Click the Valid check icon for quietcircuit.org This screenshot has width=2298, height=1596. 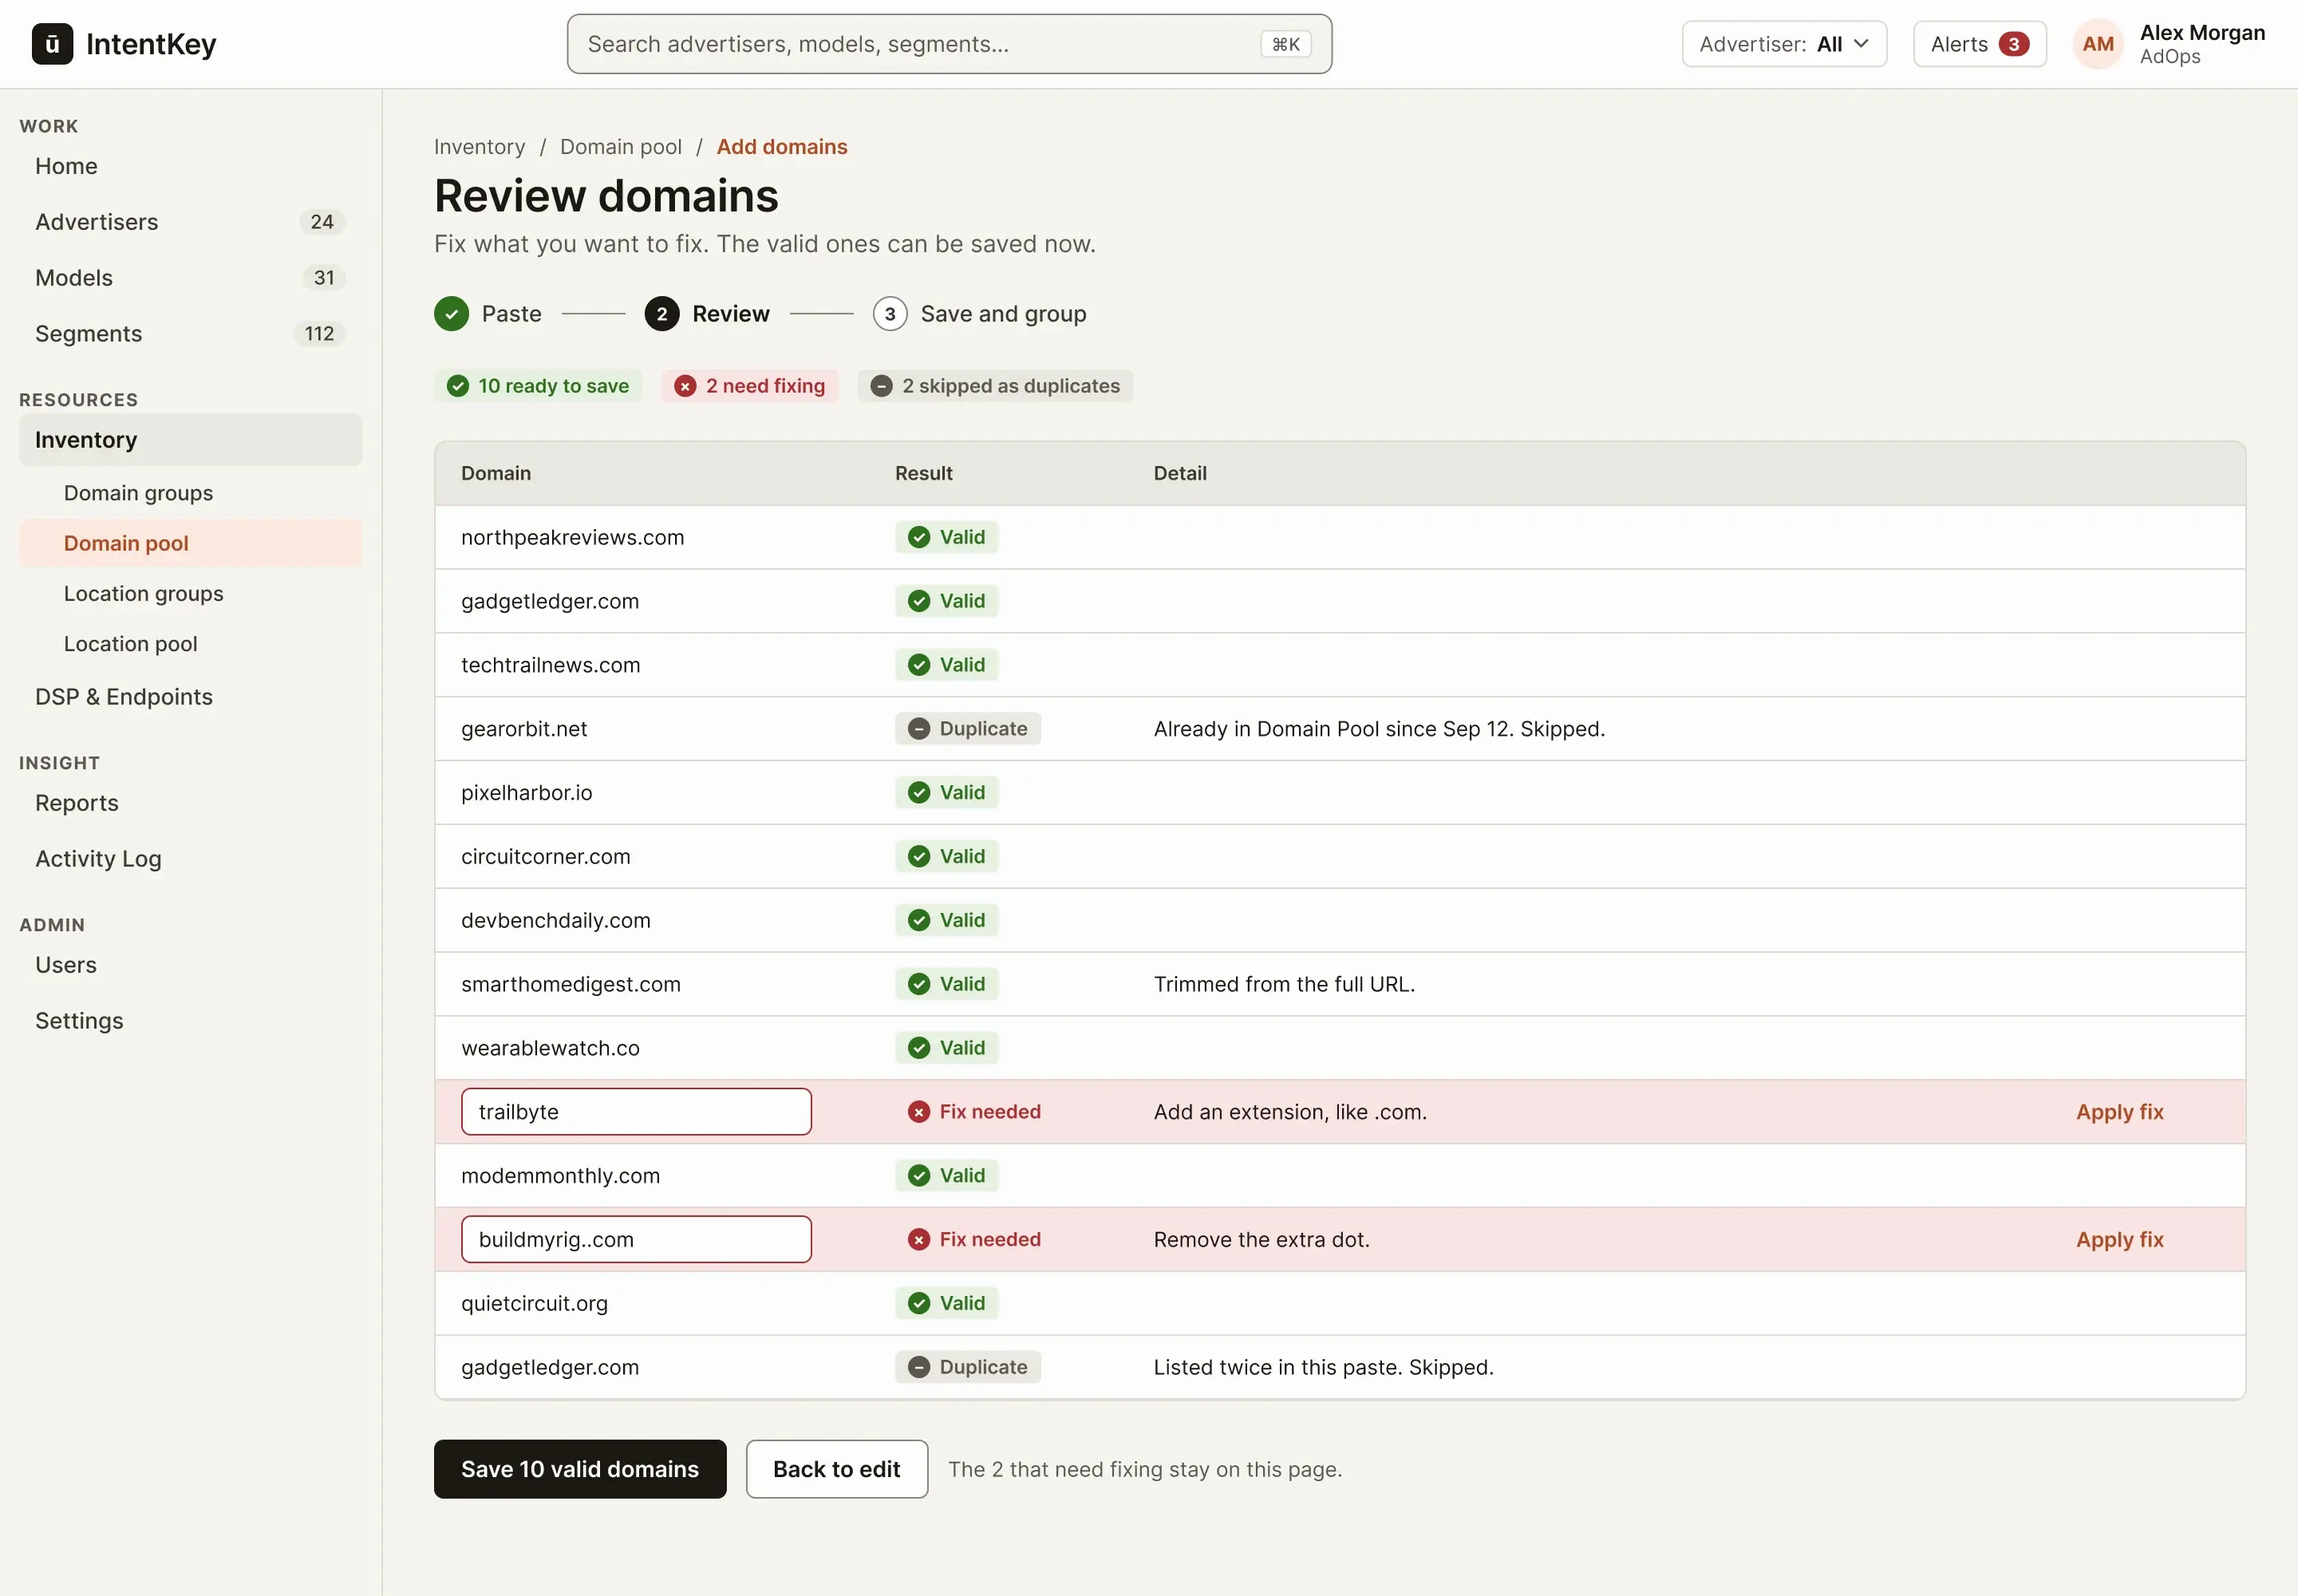pos(918,1303)
